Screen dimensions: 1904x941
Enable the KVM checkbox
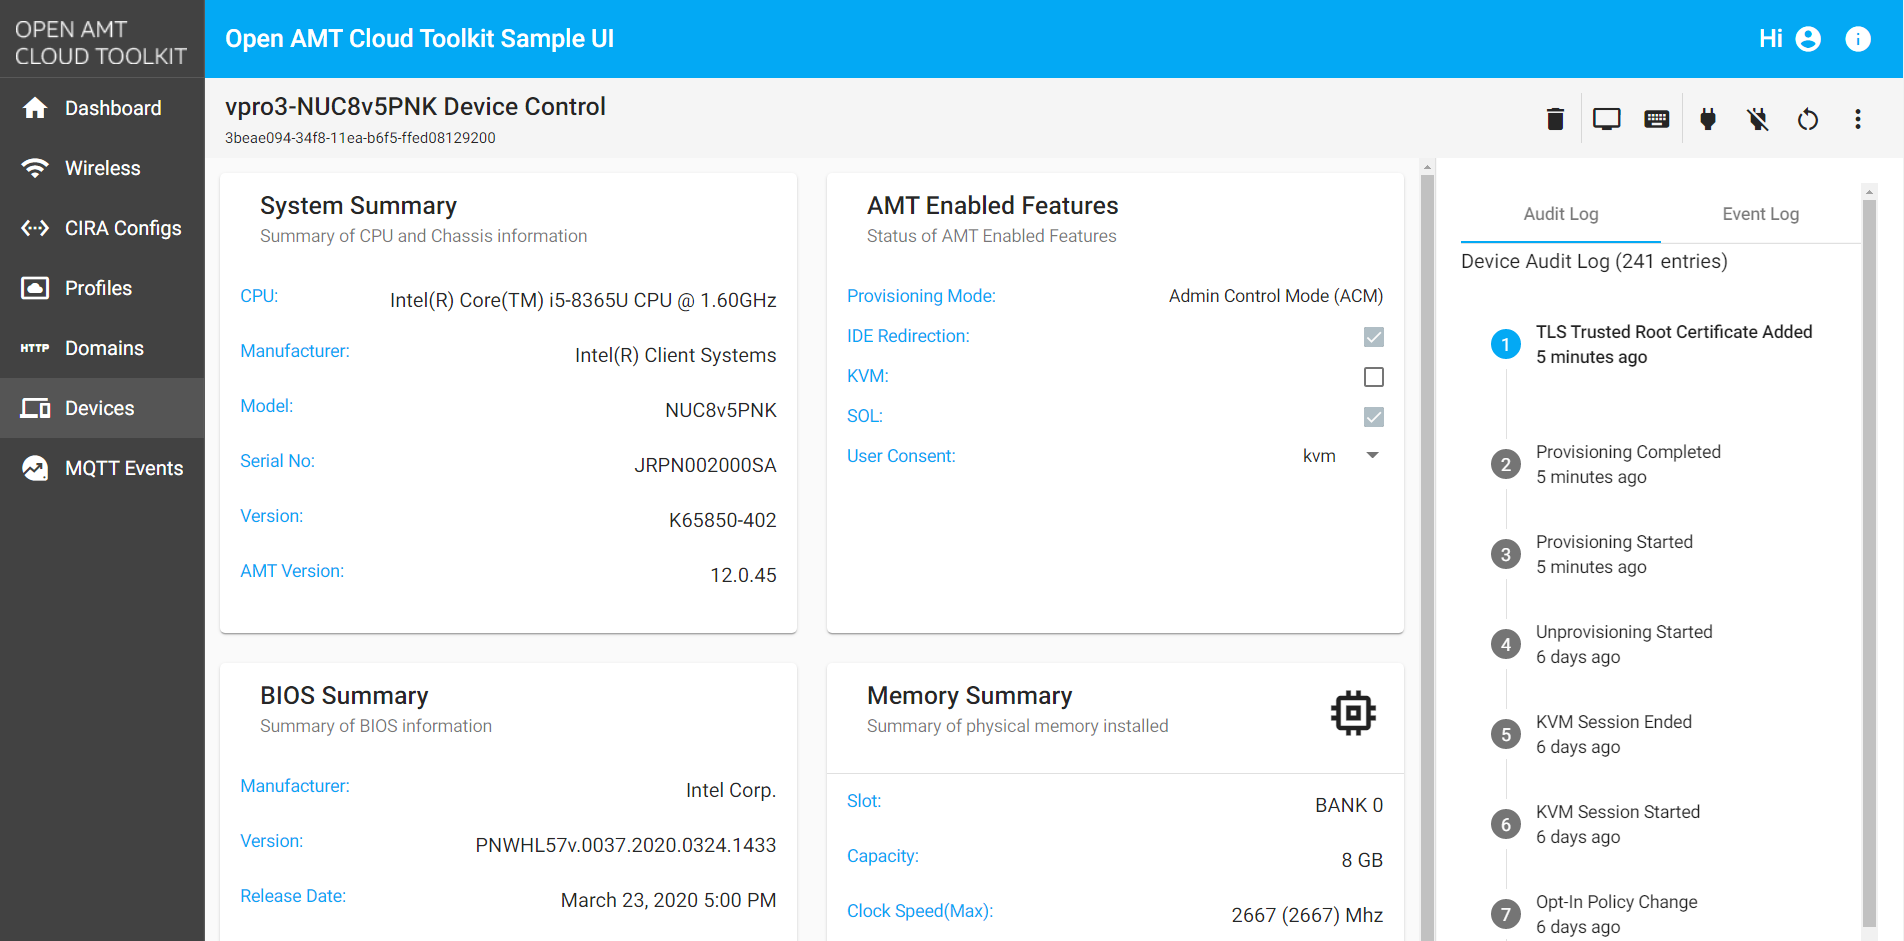point(1374,377)
